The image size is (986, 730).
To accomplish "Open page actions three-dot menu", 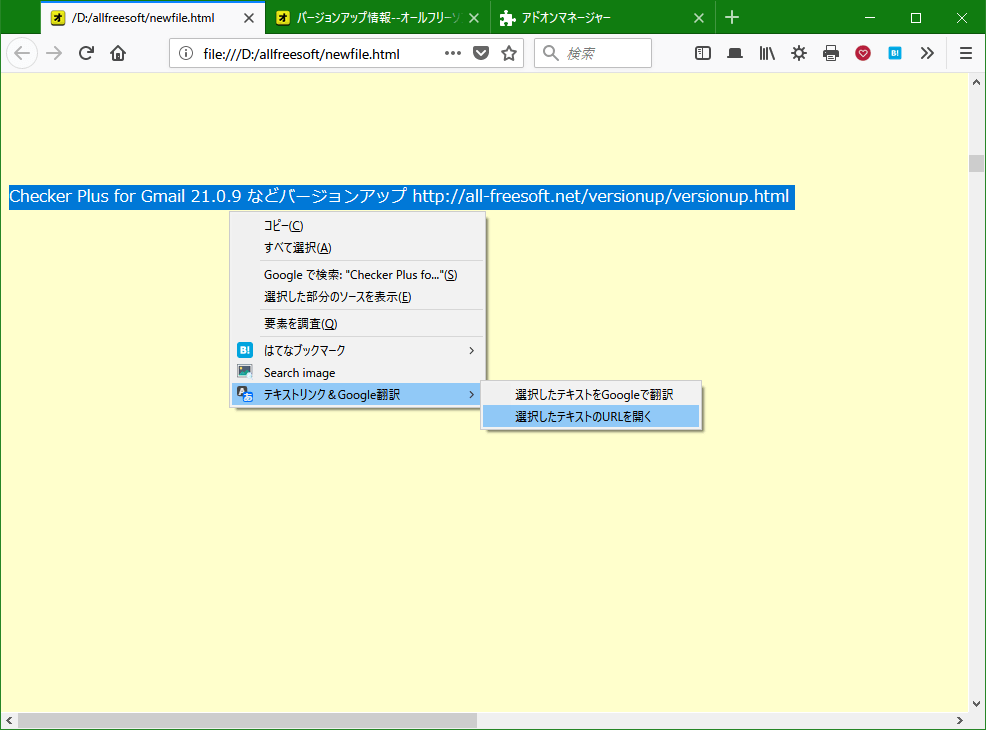I will (x=453, y=53).
